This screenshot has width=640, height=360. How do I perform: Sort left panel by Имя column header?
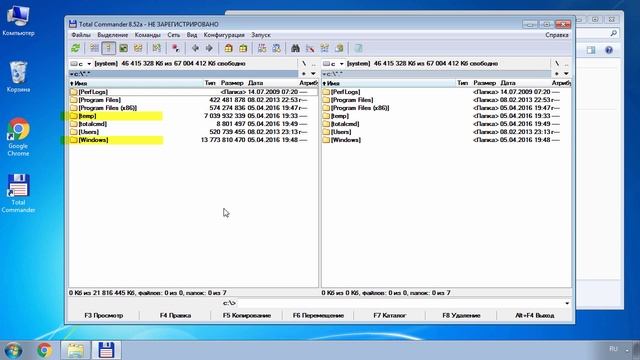tap(136, 83)
